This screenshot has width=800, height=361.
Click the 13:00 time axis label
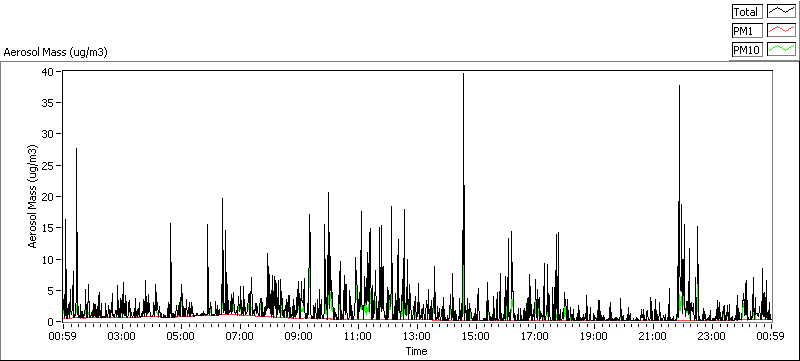[417, 336]
